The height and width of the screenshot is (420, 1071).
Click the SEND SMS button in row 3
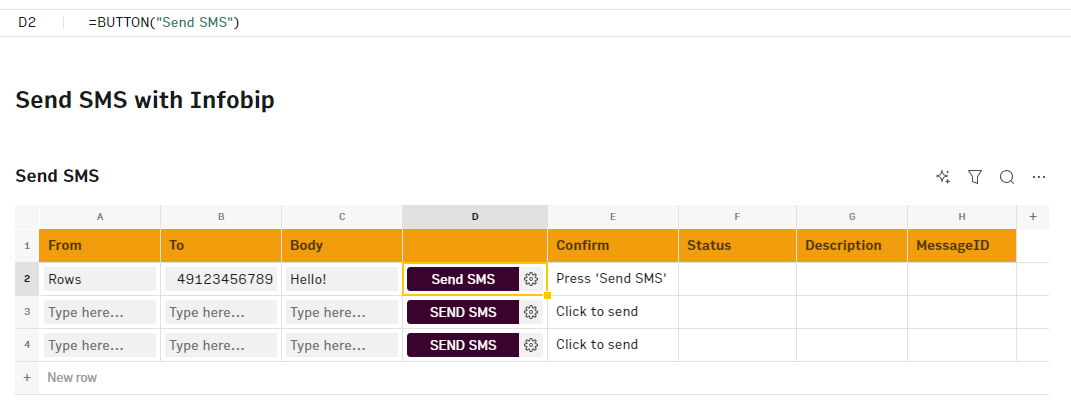(463, 312)
